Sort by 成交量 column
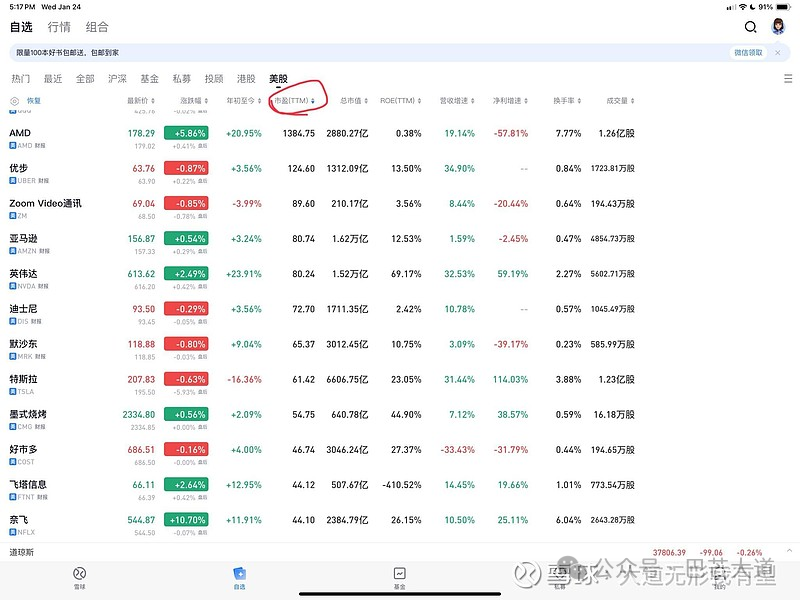Screen dimensions: 800x600 pyautogui.click(x=620, y=101)
